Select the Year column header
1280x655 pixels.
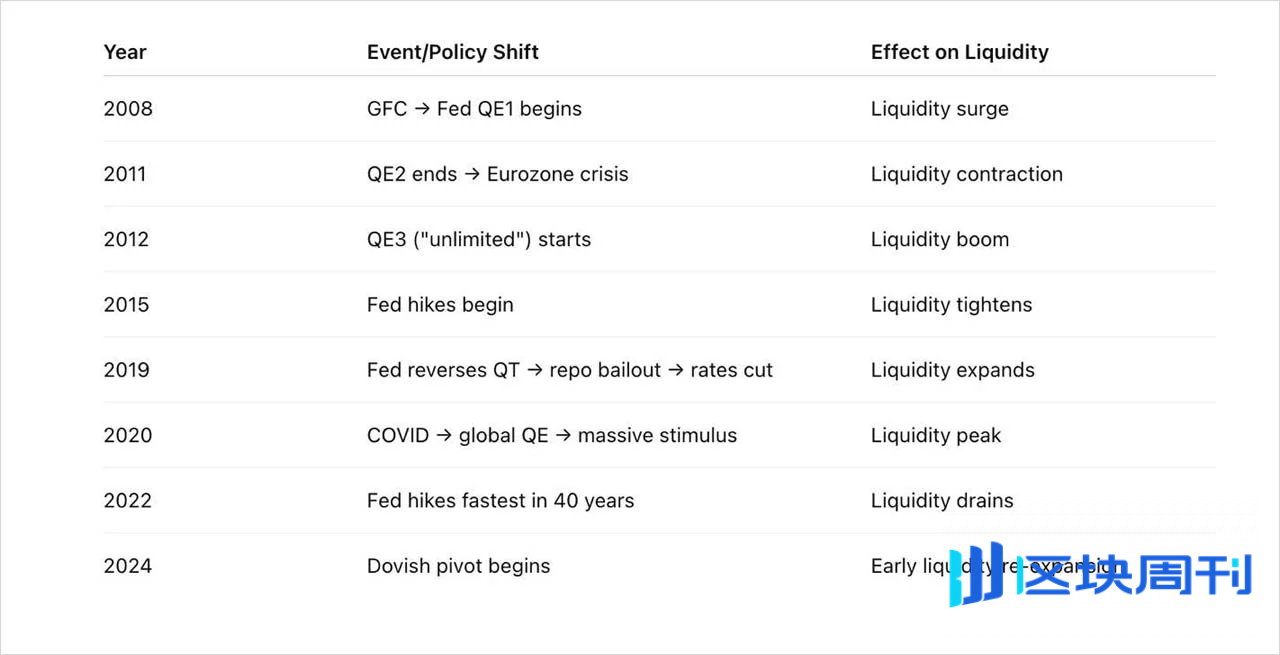pos(125,52)
